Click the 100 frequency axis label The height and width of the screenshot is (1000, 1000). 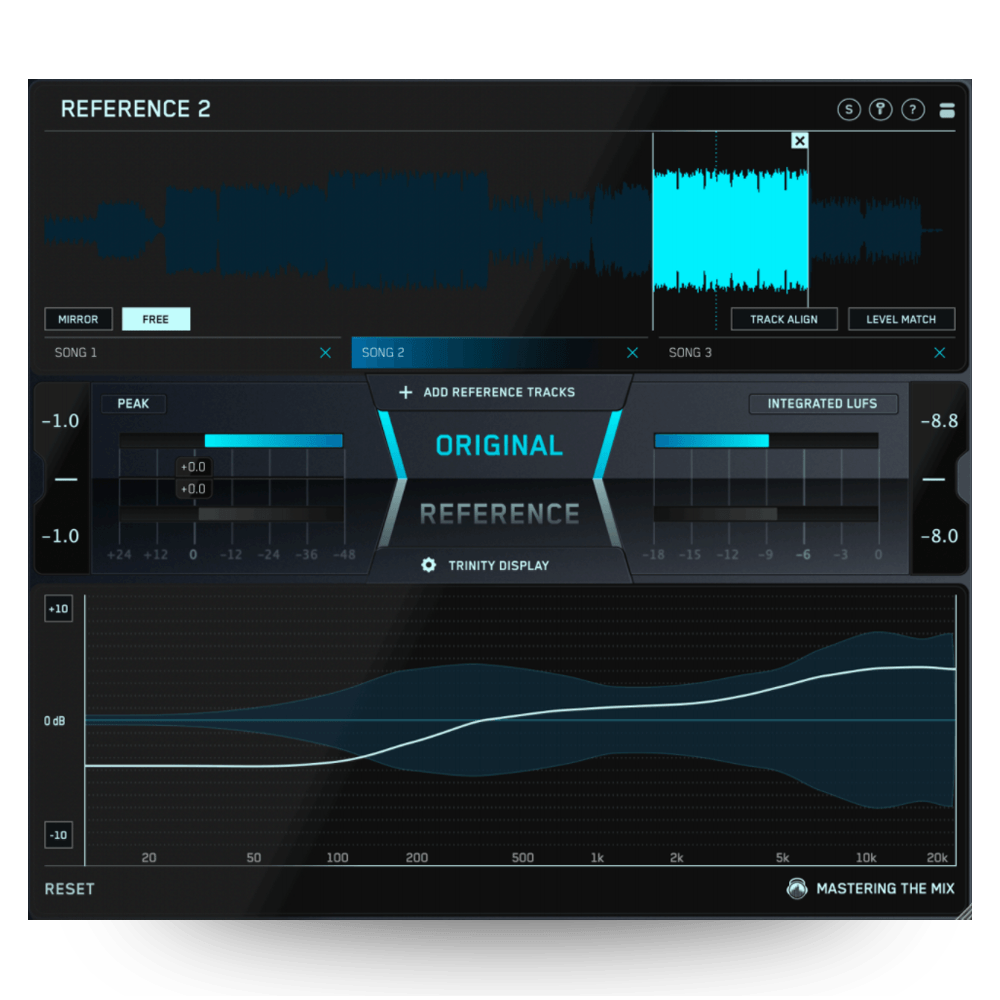click(337, 858)
